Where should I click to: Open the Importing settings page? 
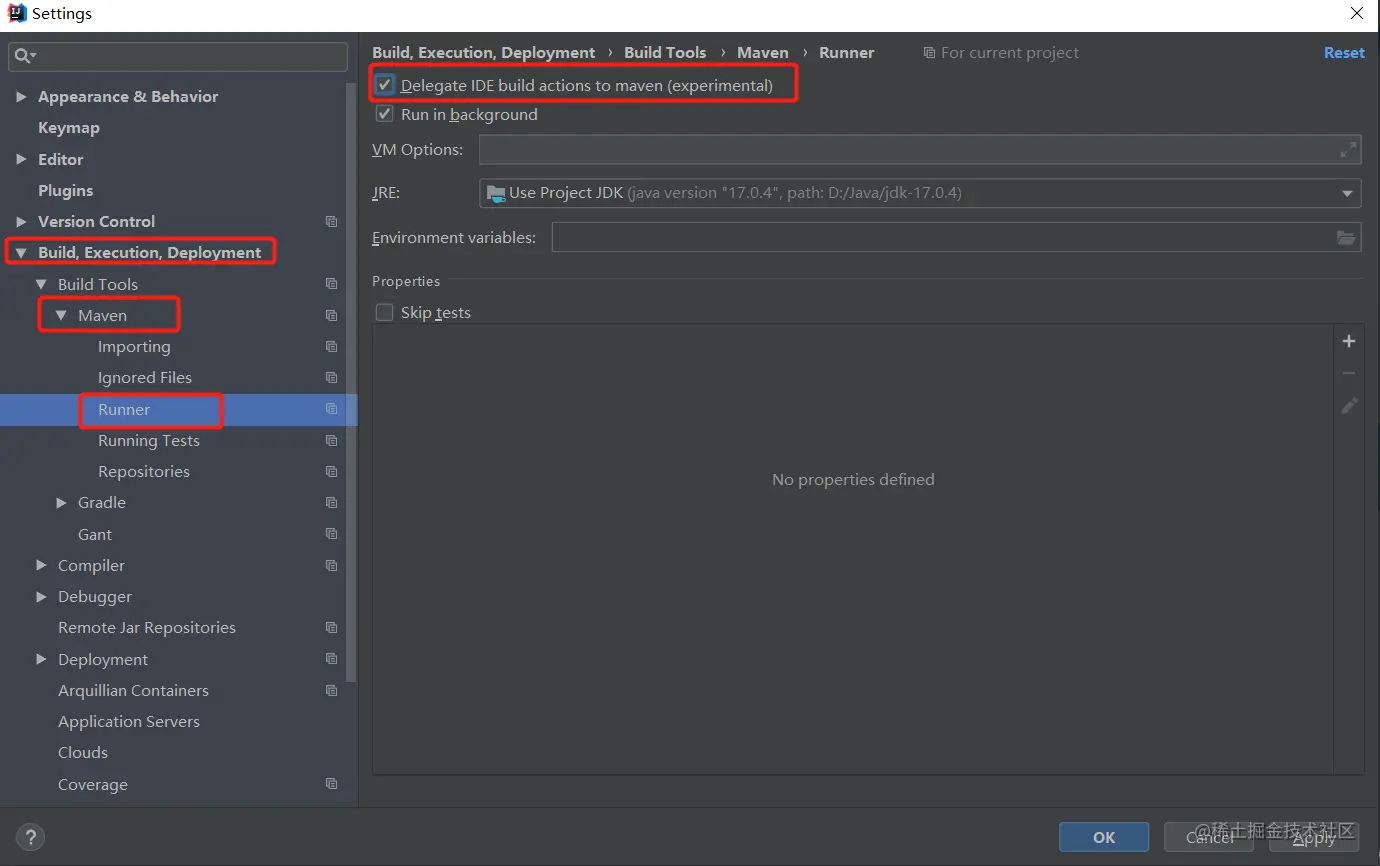point(134,347)
